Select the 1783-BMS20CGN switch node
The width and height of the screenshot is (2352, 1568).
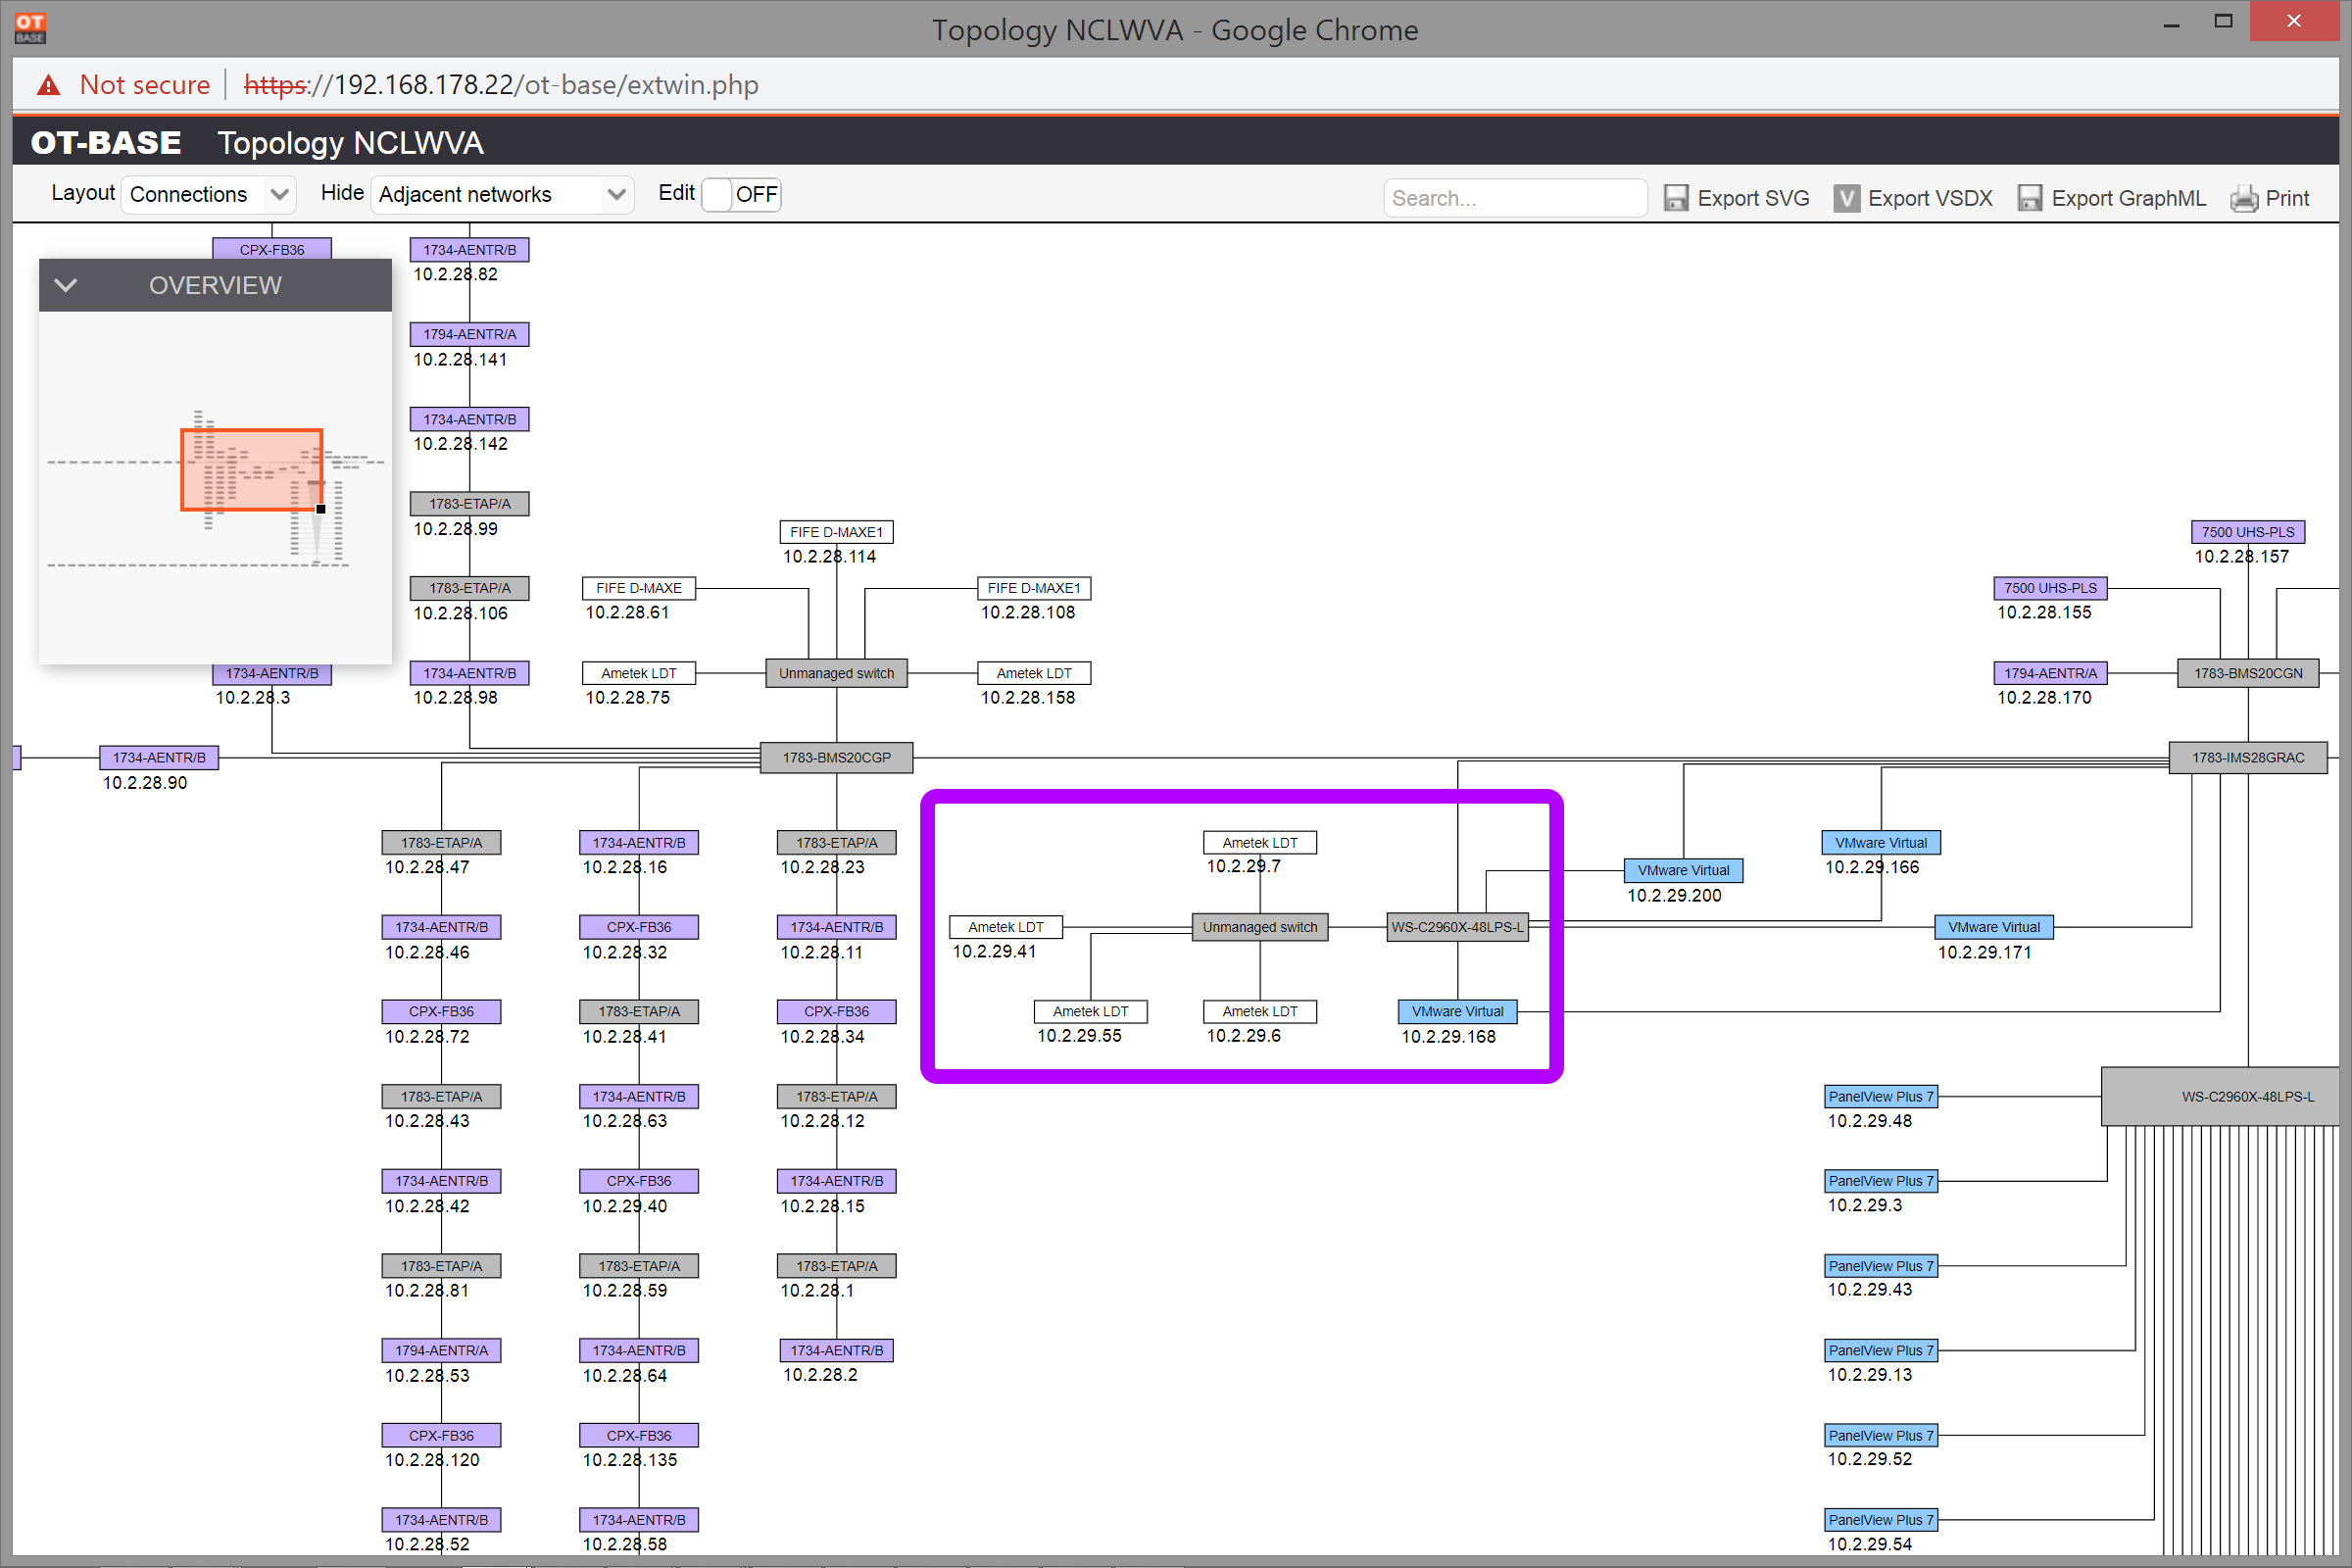coord(2247,673)
